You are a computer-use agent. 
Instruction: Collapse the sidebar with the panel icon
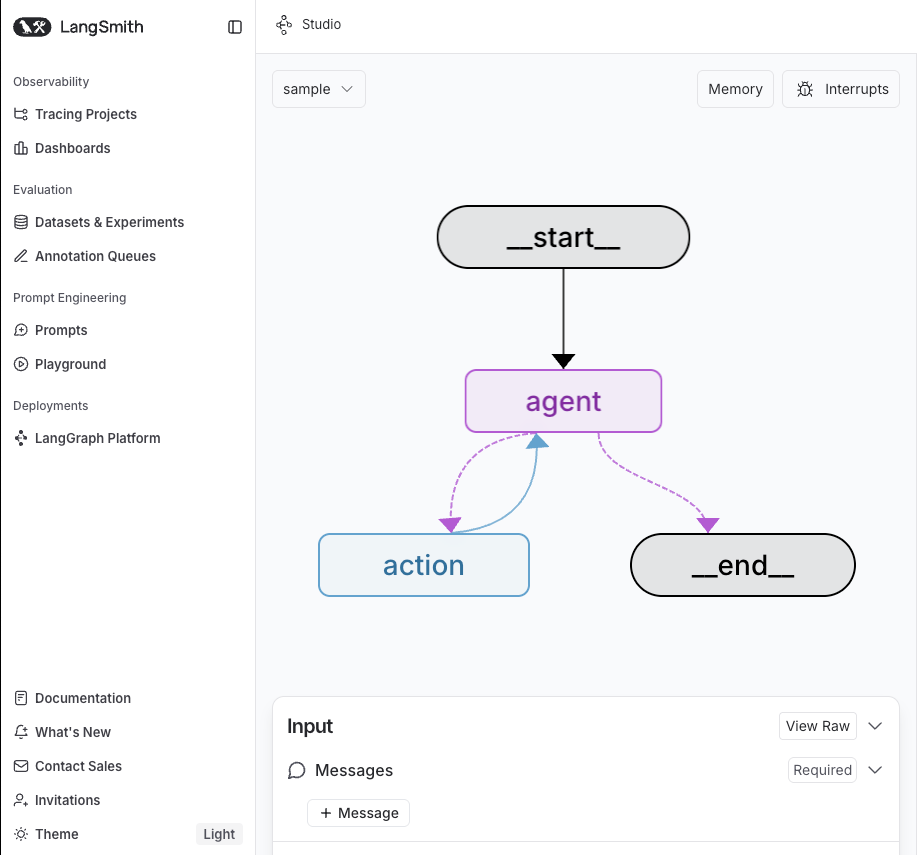[235, 27]
